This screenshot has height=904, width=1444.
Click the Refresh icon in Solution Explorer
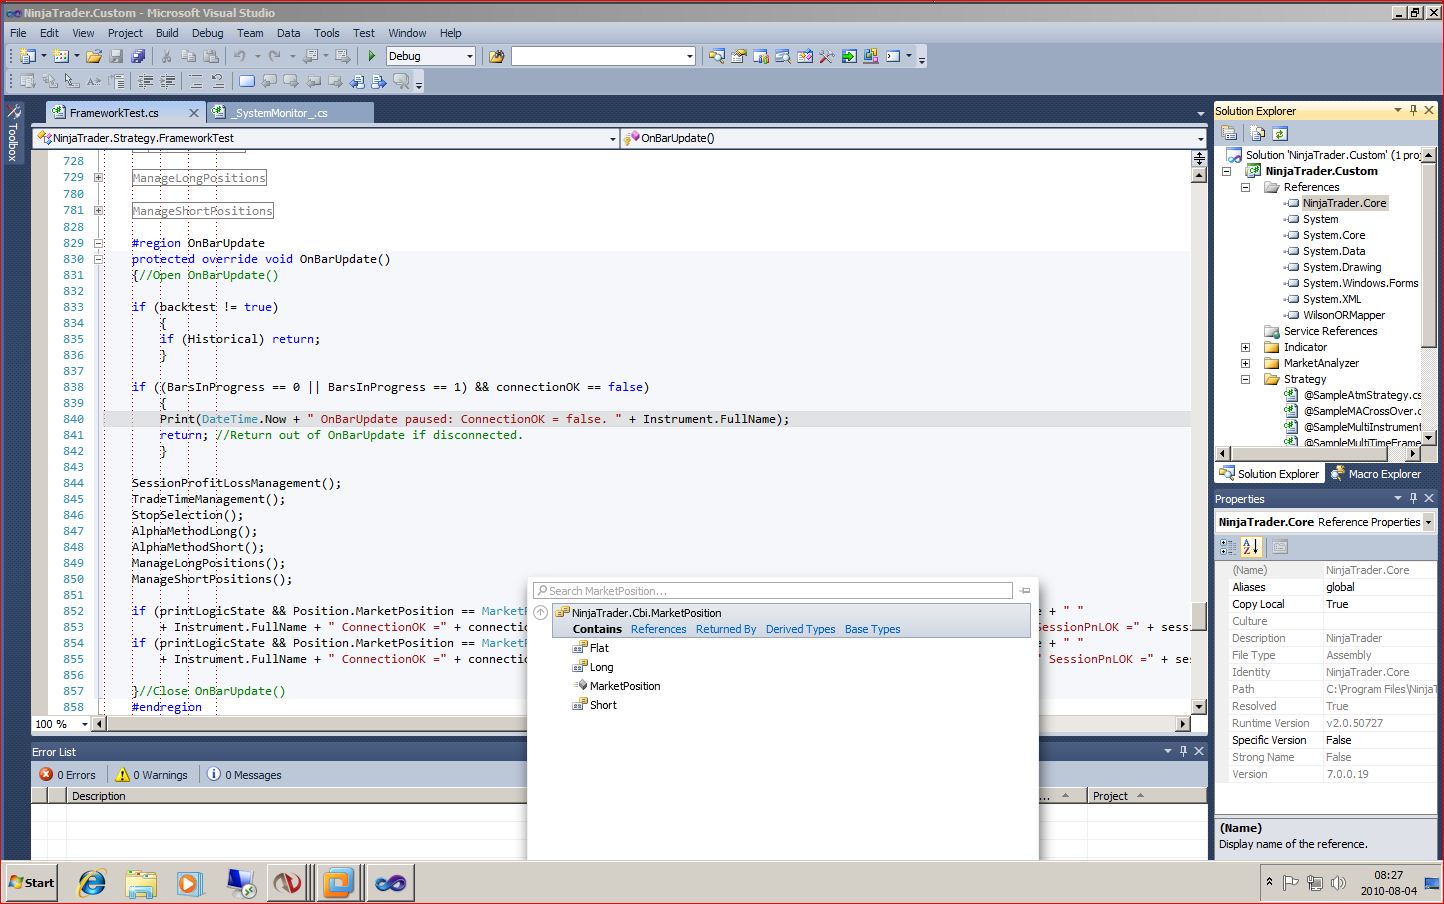point(1280,133)
